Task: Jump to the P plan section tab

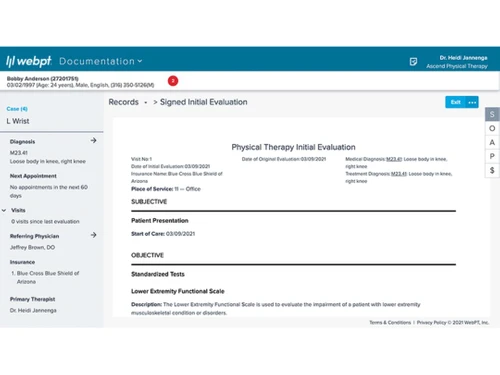Action: click(x=492, y=156)
